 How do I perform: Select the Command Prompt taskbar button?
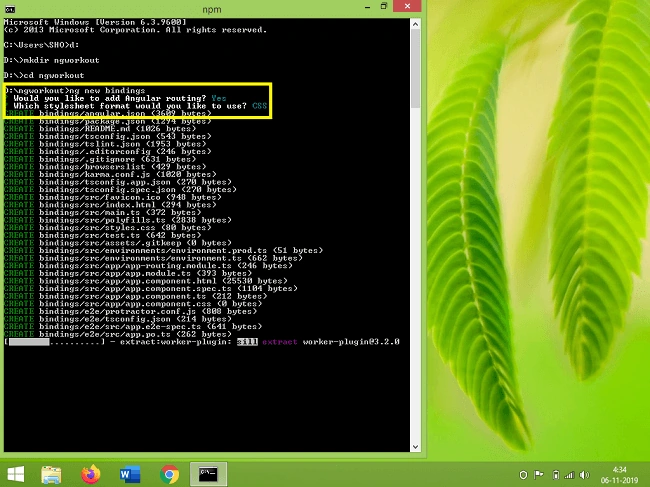[209, 474]
